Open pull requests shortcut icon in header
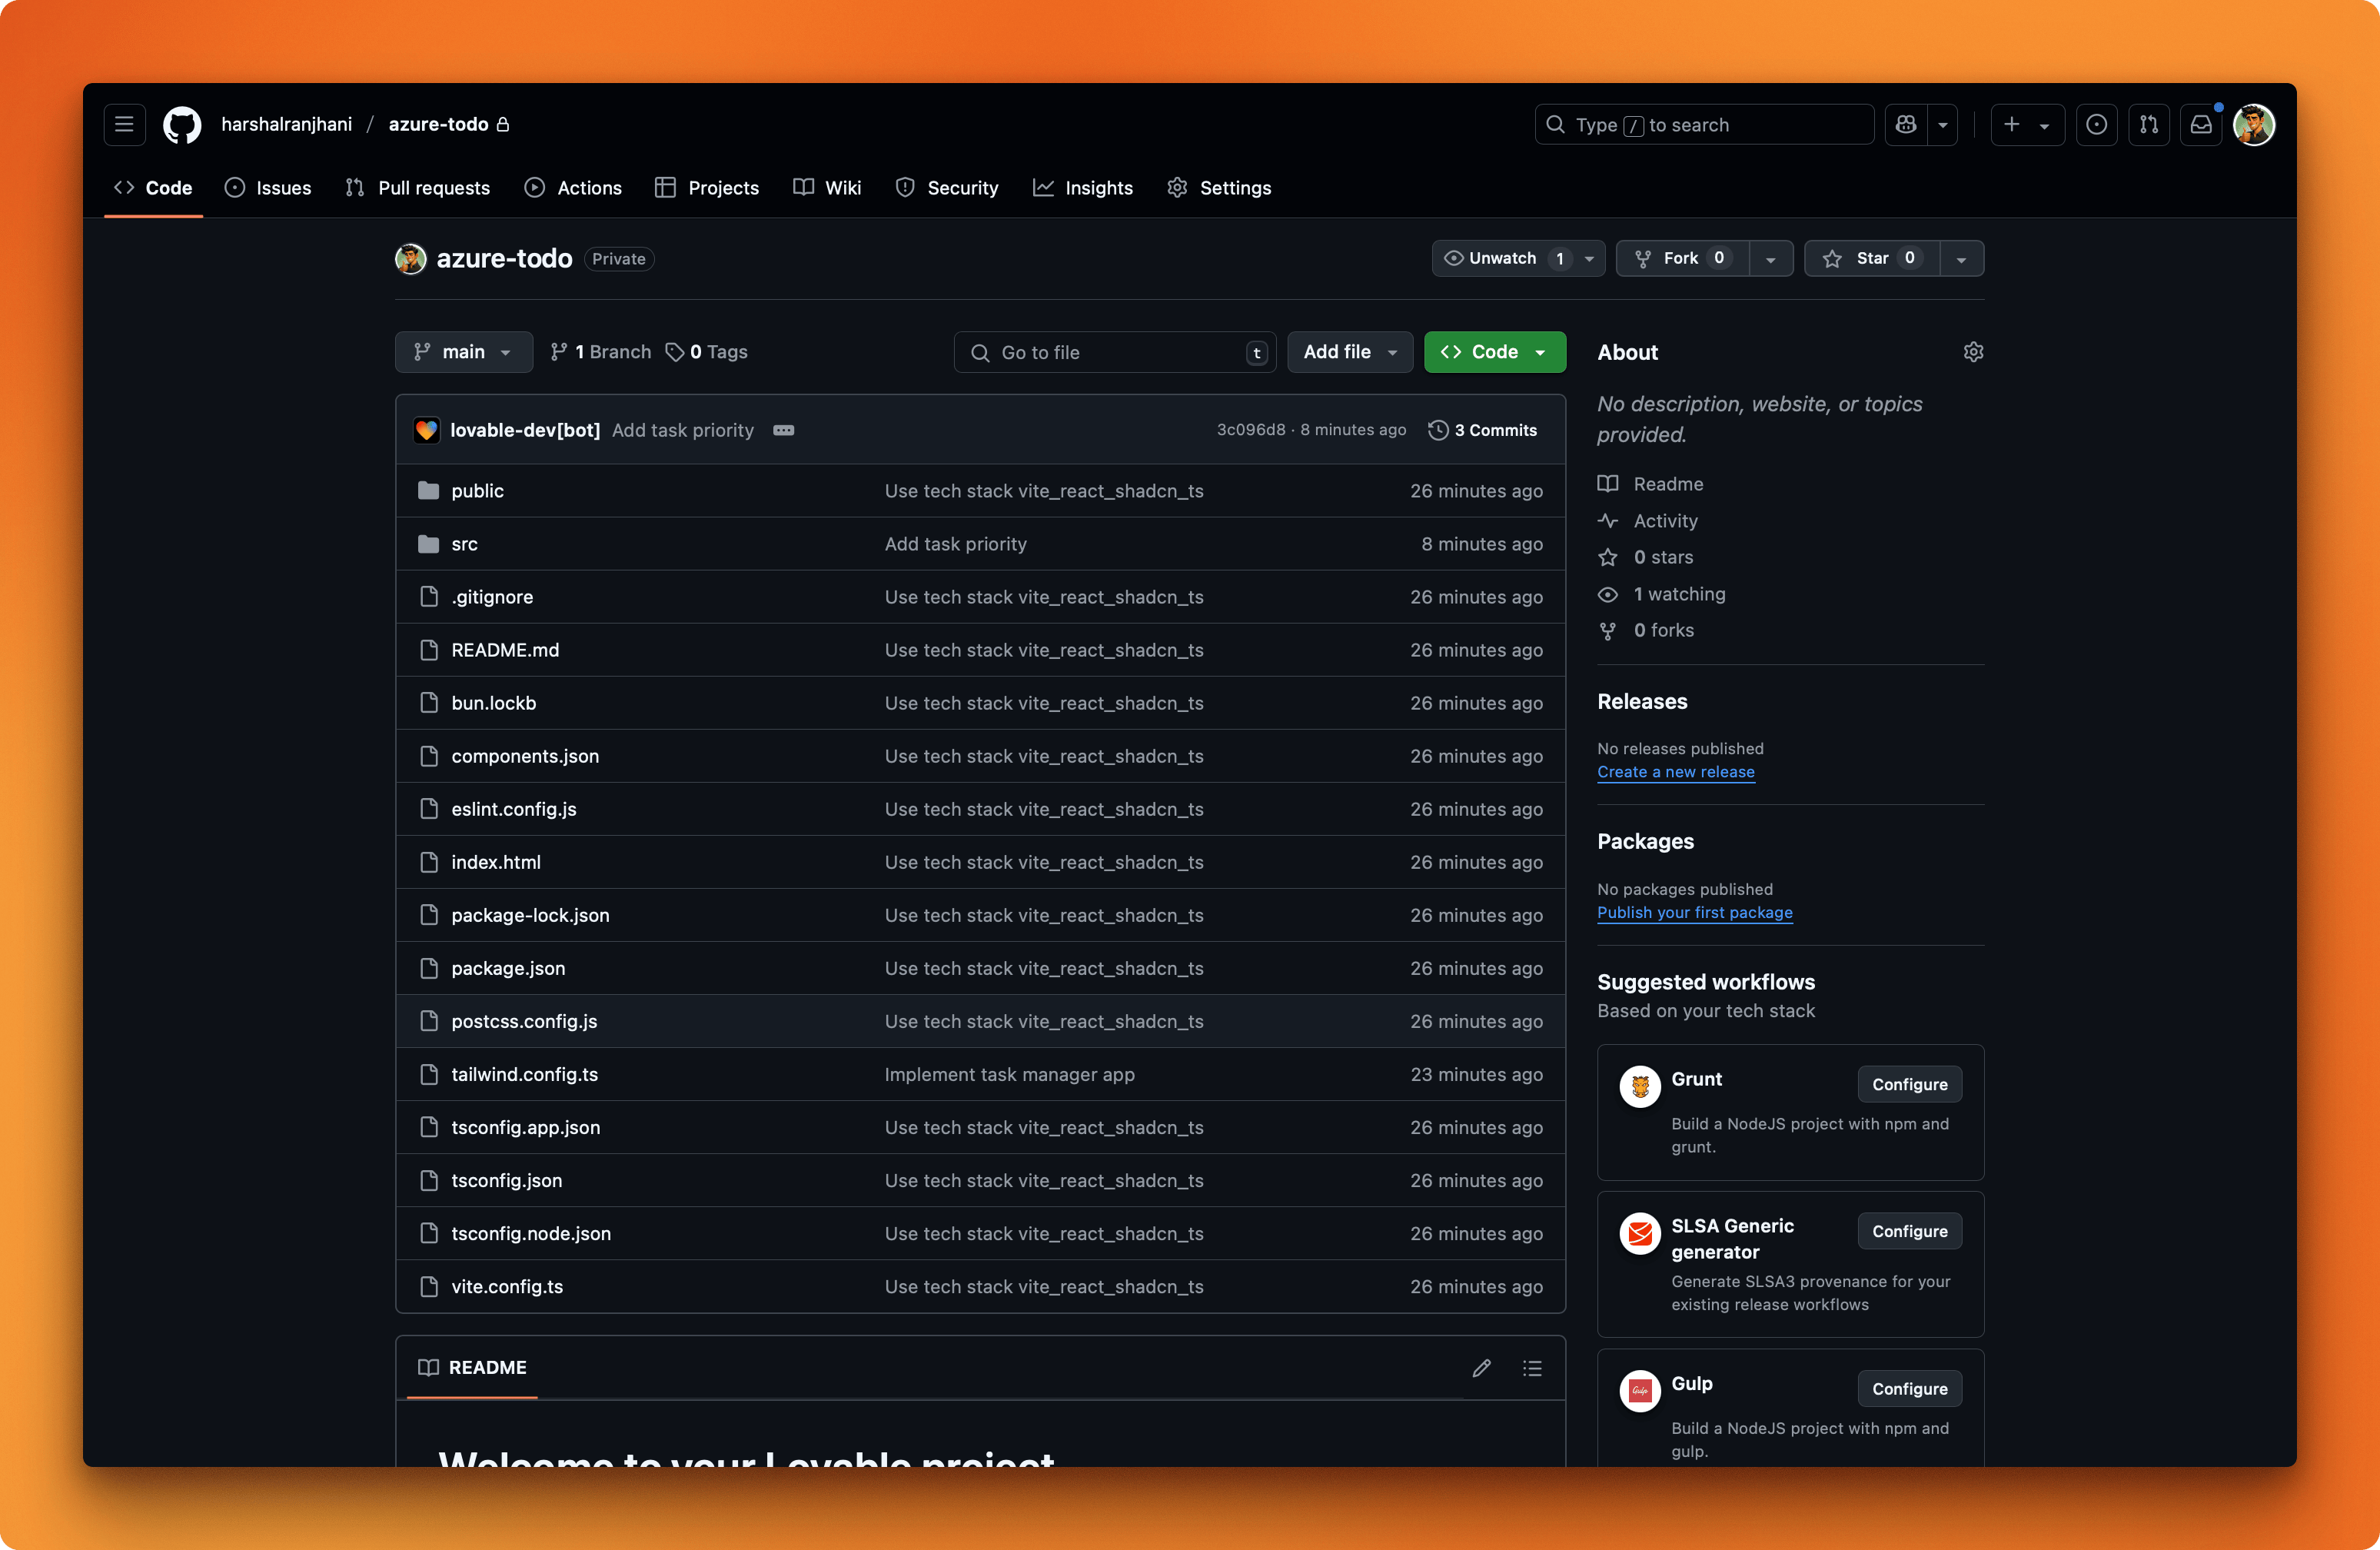Image resolution: width=2380 pixels, height=1550 pixels. pyautogui.click(x=2149, y=125)
